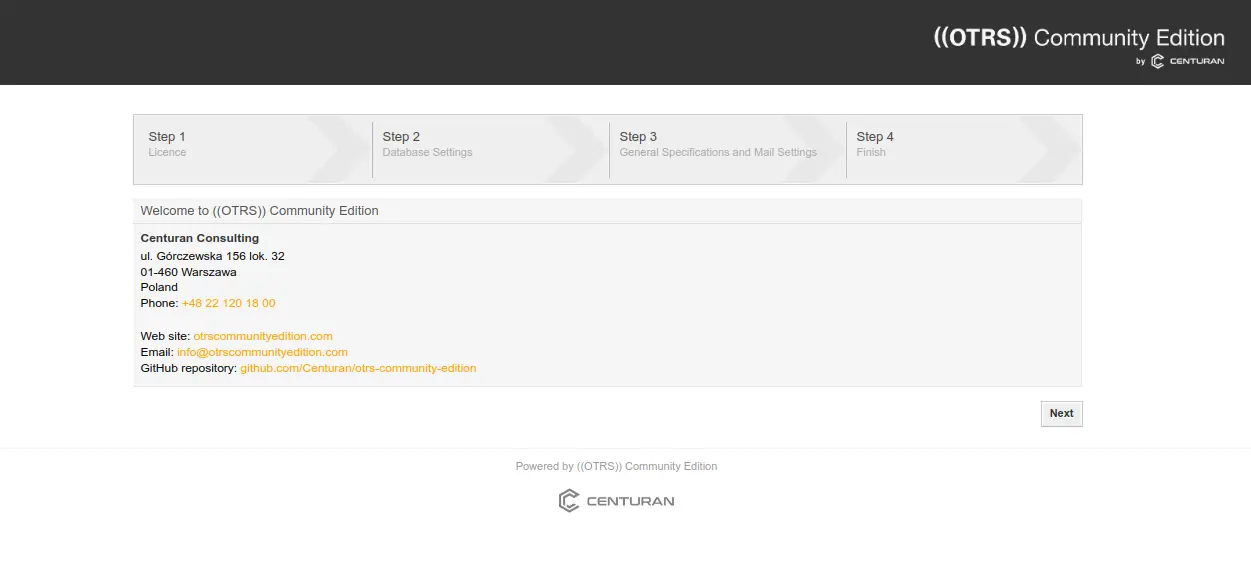
Task: Click the Powered by ((OTRS)) Community Edition footer text
Action: coord(616,466)
